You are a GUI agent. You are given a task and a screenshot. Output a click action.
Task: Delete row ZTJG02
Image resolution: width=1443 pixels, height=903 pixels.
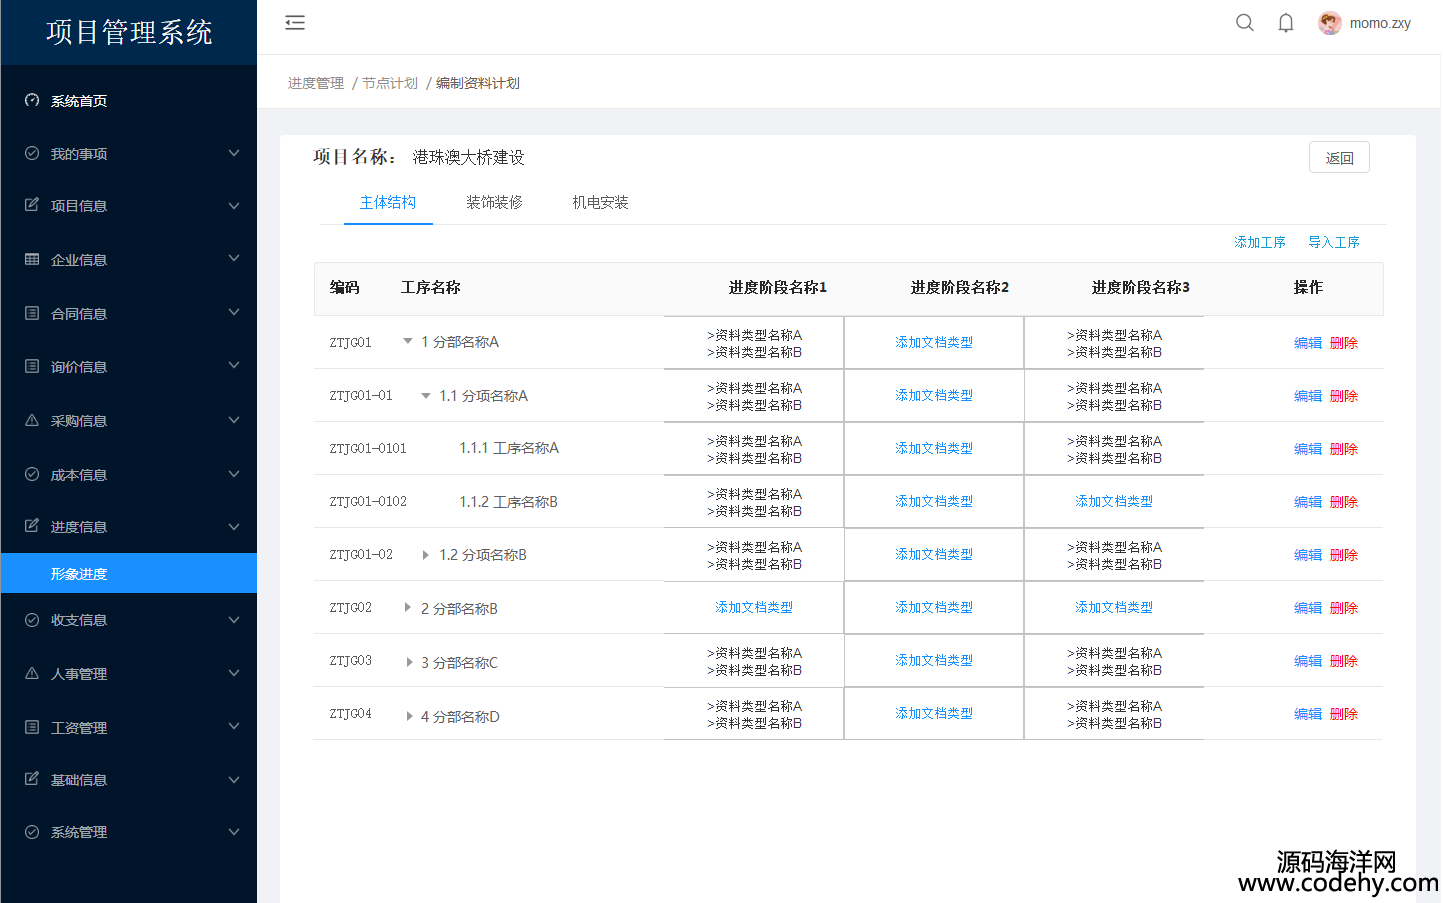pyautogui.click(x=1344, y=608)
